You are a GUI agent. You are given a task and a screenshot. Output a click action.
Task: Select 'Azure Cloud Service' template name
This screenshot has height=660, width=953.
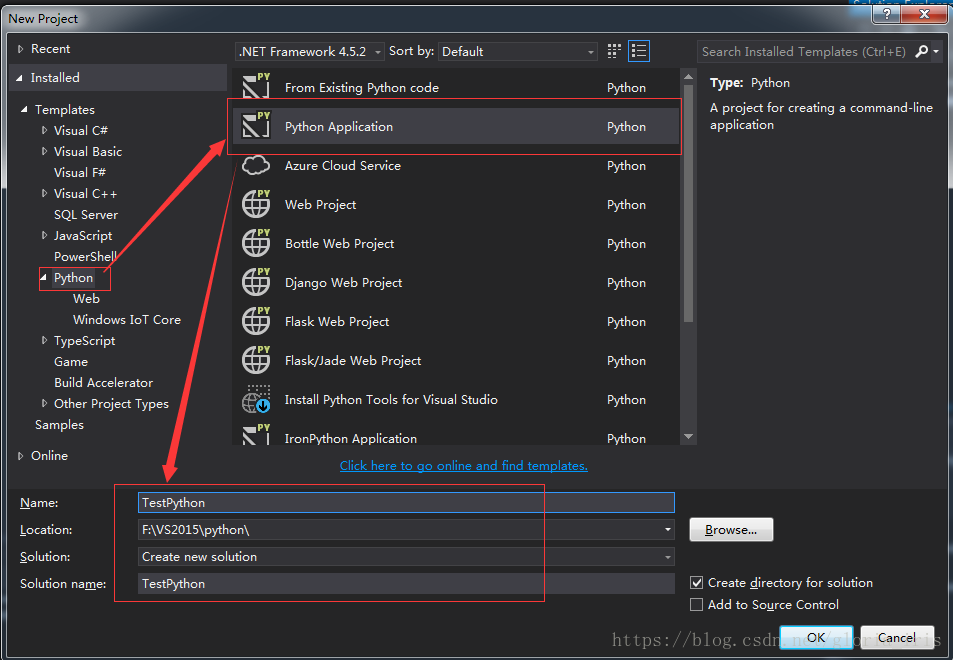point(343,165)
